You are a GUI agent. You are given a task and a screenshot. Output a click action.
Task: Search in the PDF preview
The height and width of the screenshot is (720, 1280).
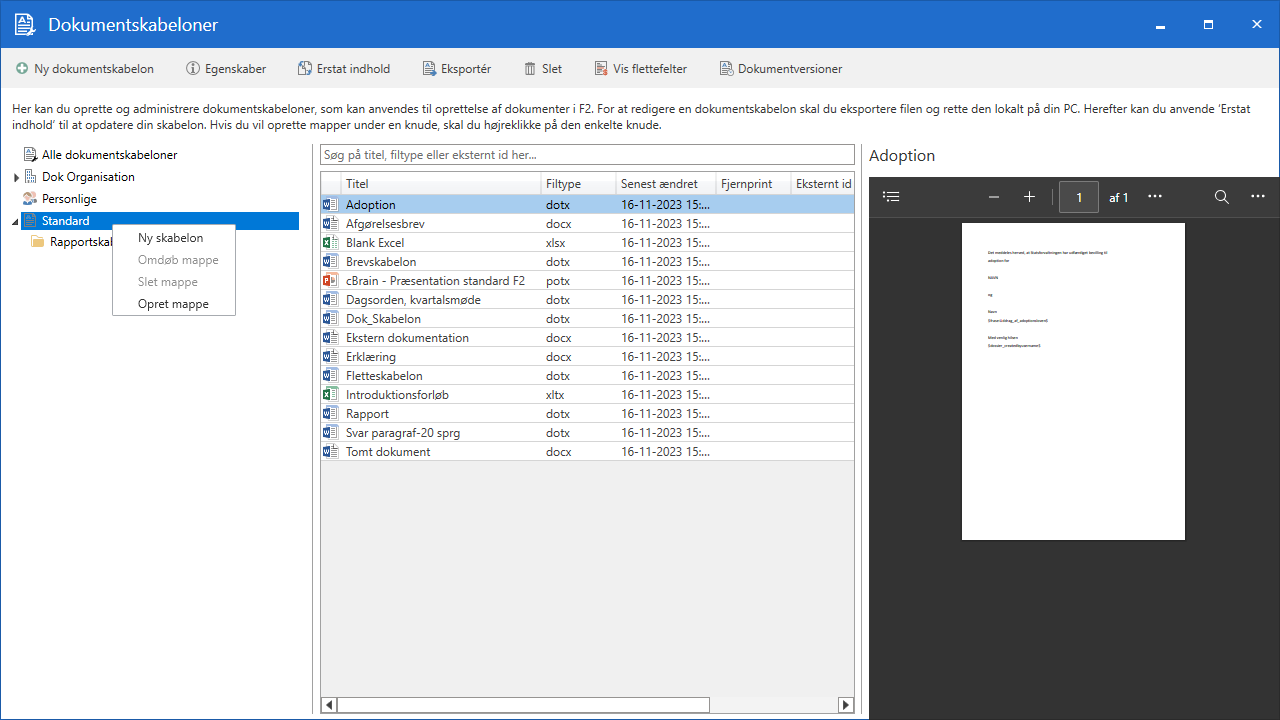click(1222, 197)
